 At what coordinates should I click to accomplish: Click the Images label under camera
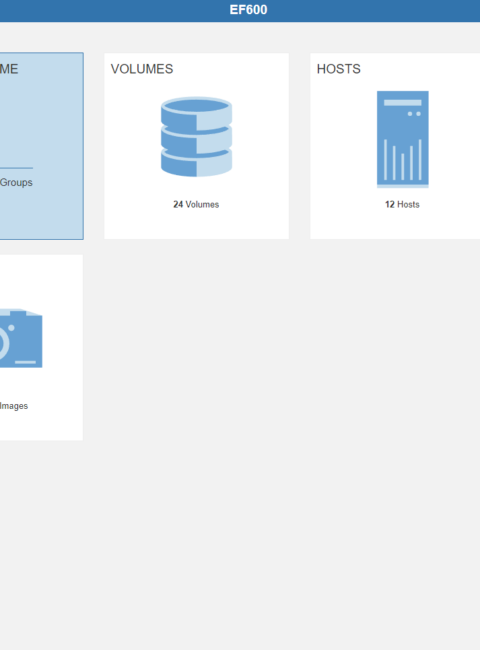tap(14, 406)
